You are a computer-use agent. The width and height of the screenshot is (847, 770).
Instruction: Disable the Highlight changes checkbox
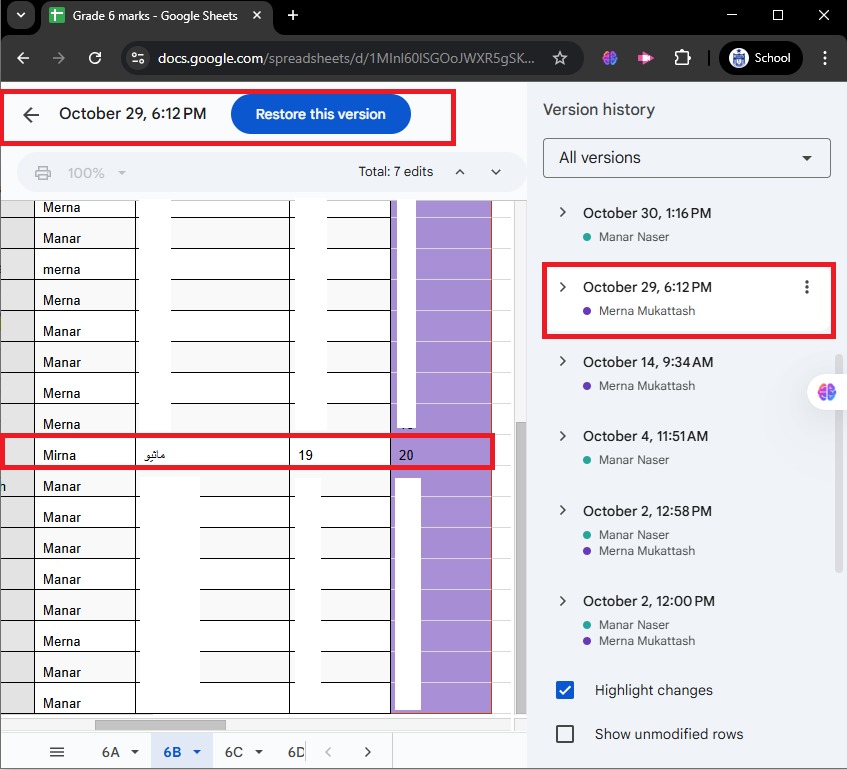tap(565, 690)
